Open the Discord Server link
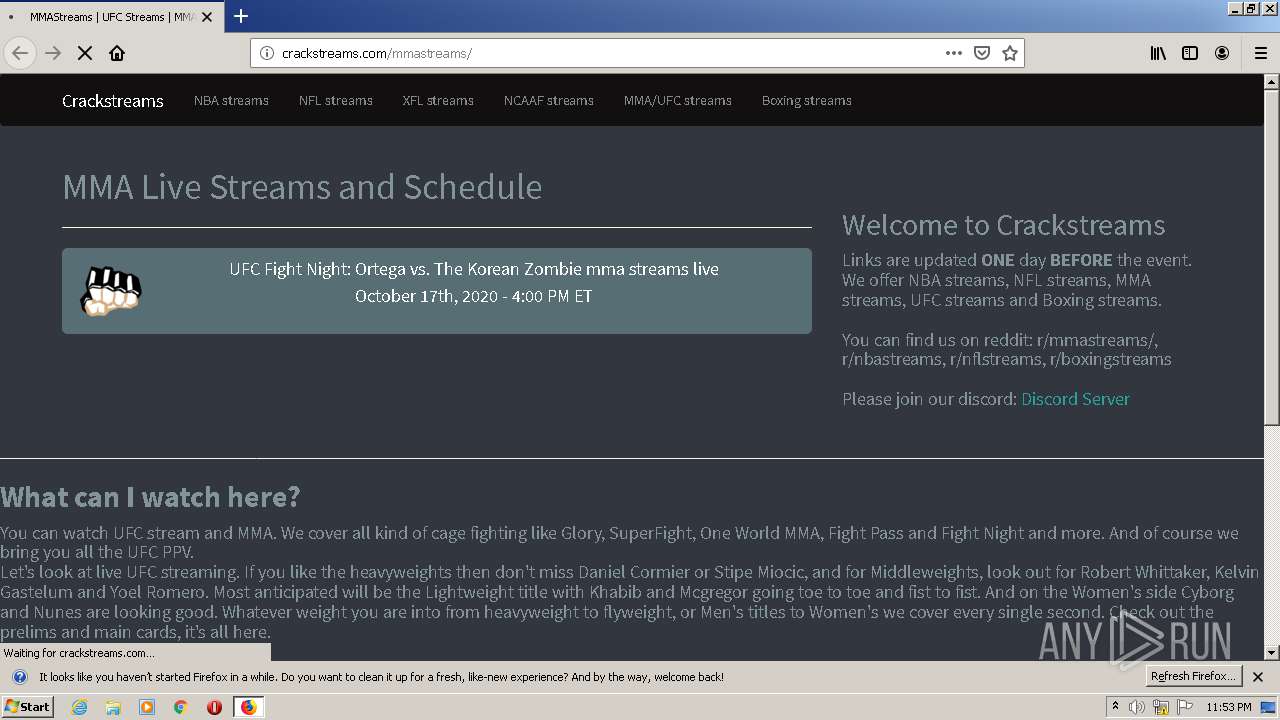Image resolution: width=1280 pixels, height=720 pixels. pyautogui.click(x=1075, y=399)
